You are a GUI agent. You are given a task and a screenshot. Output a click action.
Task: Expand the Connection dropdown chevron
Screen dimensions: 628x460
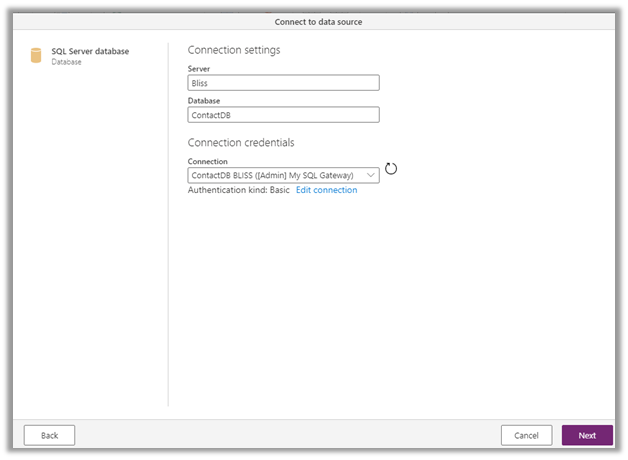(371, 175)
